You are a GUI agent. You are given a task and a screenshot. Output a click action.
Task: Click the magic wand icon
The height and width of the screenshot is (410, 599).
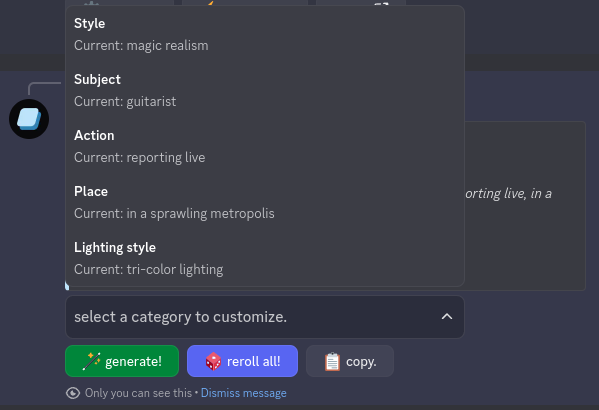point(92,361)
